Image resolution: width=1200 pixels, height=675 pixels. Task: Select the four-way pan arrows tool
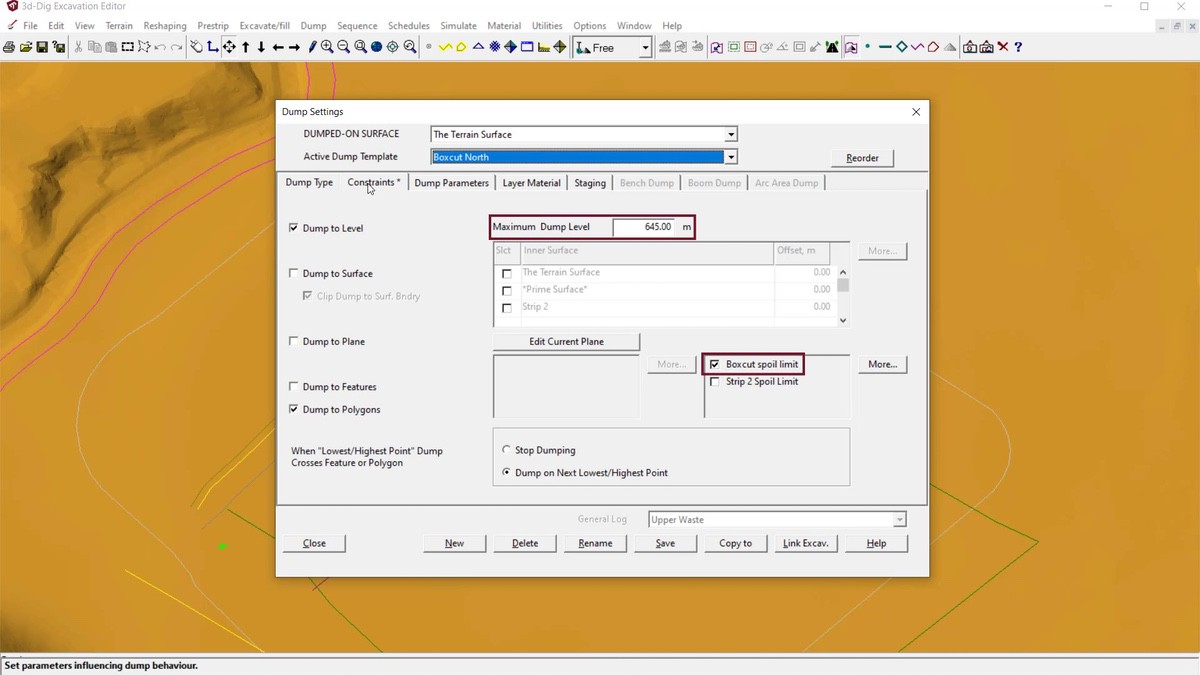(x=229, y=47)
